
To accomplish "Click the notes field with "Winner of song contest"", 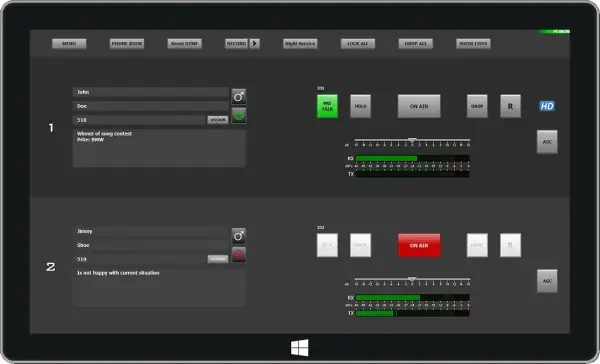I will pyautogui.click(x=159, y=148).
